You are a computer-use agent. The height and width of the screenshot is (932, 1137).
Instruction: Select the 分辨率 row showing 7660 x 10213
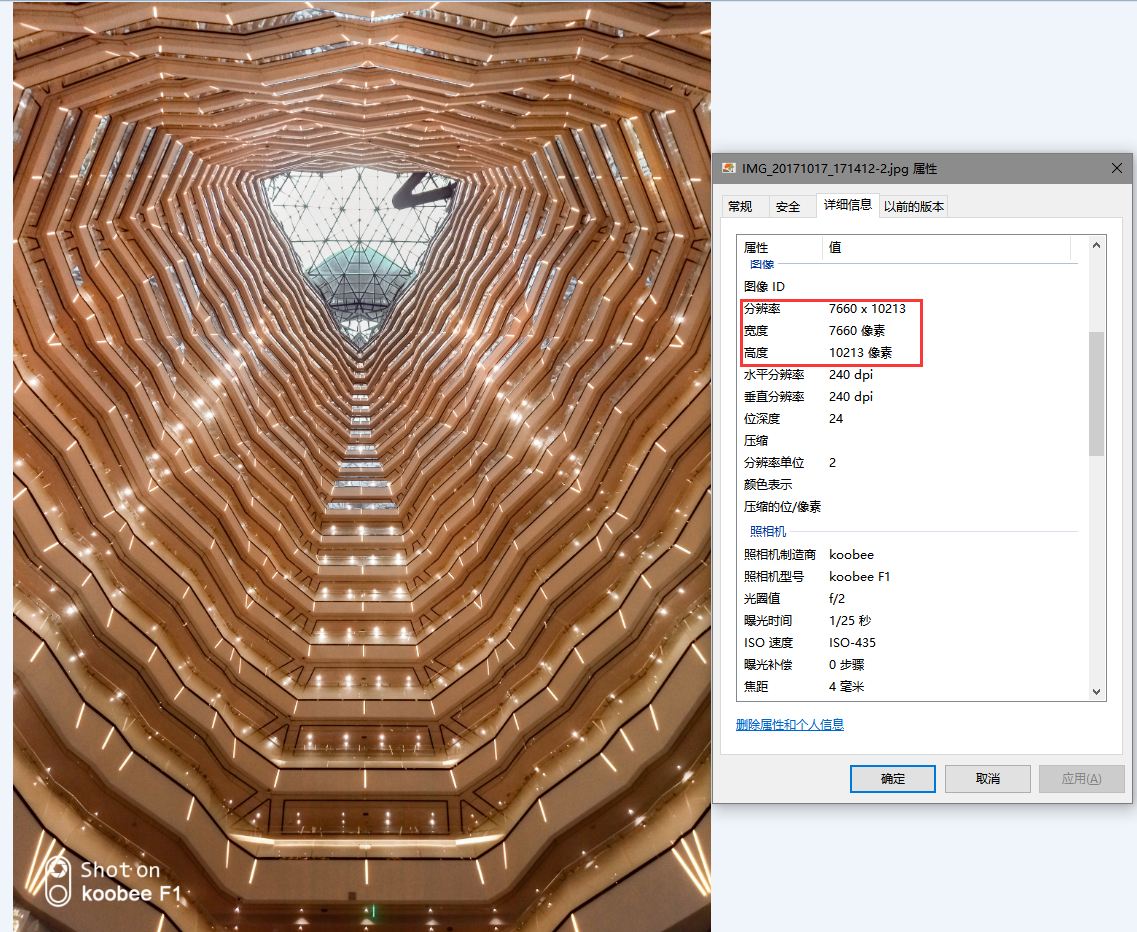point(912,309)
